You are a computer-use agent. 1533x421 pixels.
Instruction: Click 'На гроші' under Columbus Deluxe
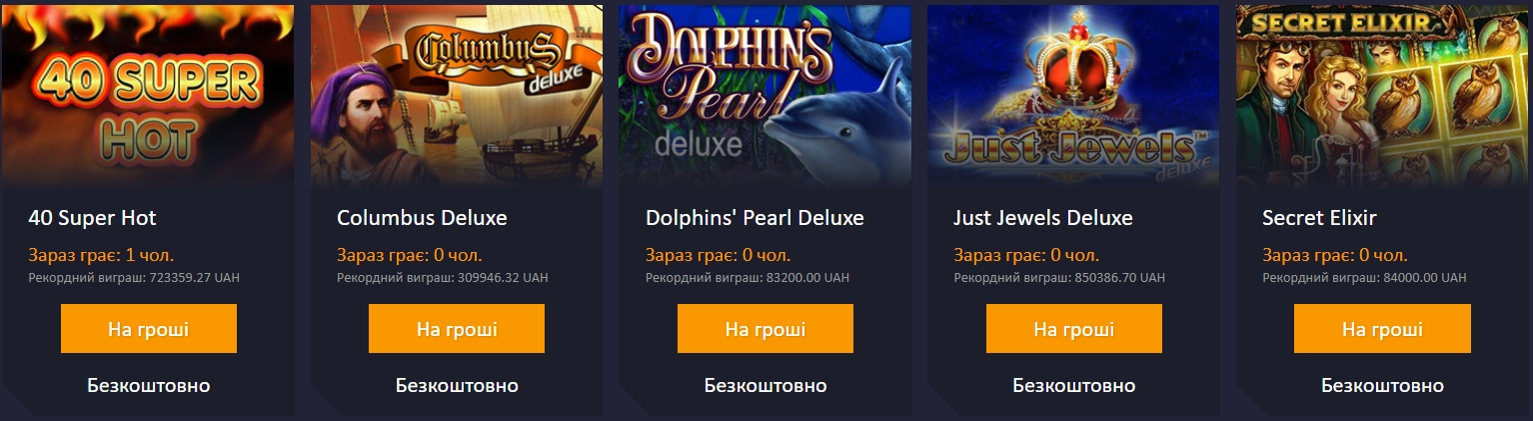click(x=457, y=329)
